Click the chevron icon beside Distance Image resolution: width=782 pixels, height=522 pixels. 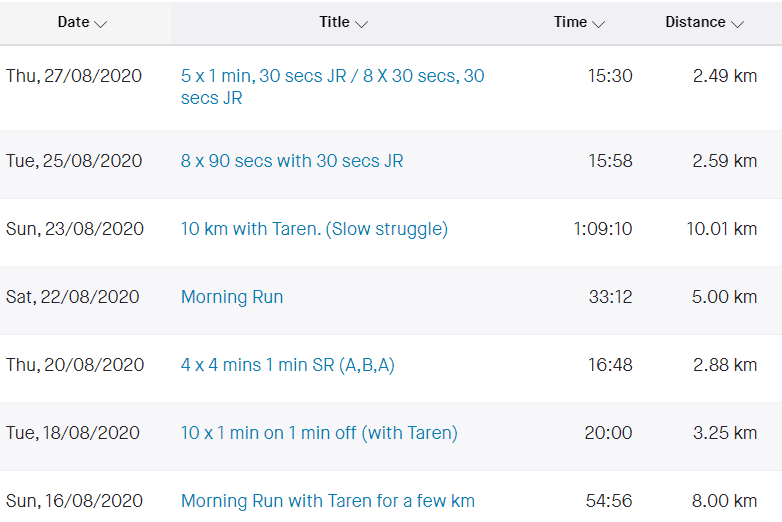click(737, 24)
